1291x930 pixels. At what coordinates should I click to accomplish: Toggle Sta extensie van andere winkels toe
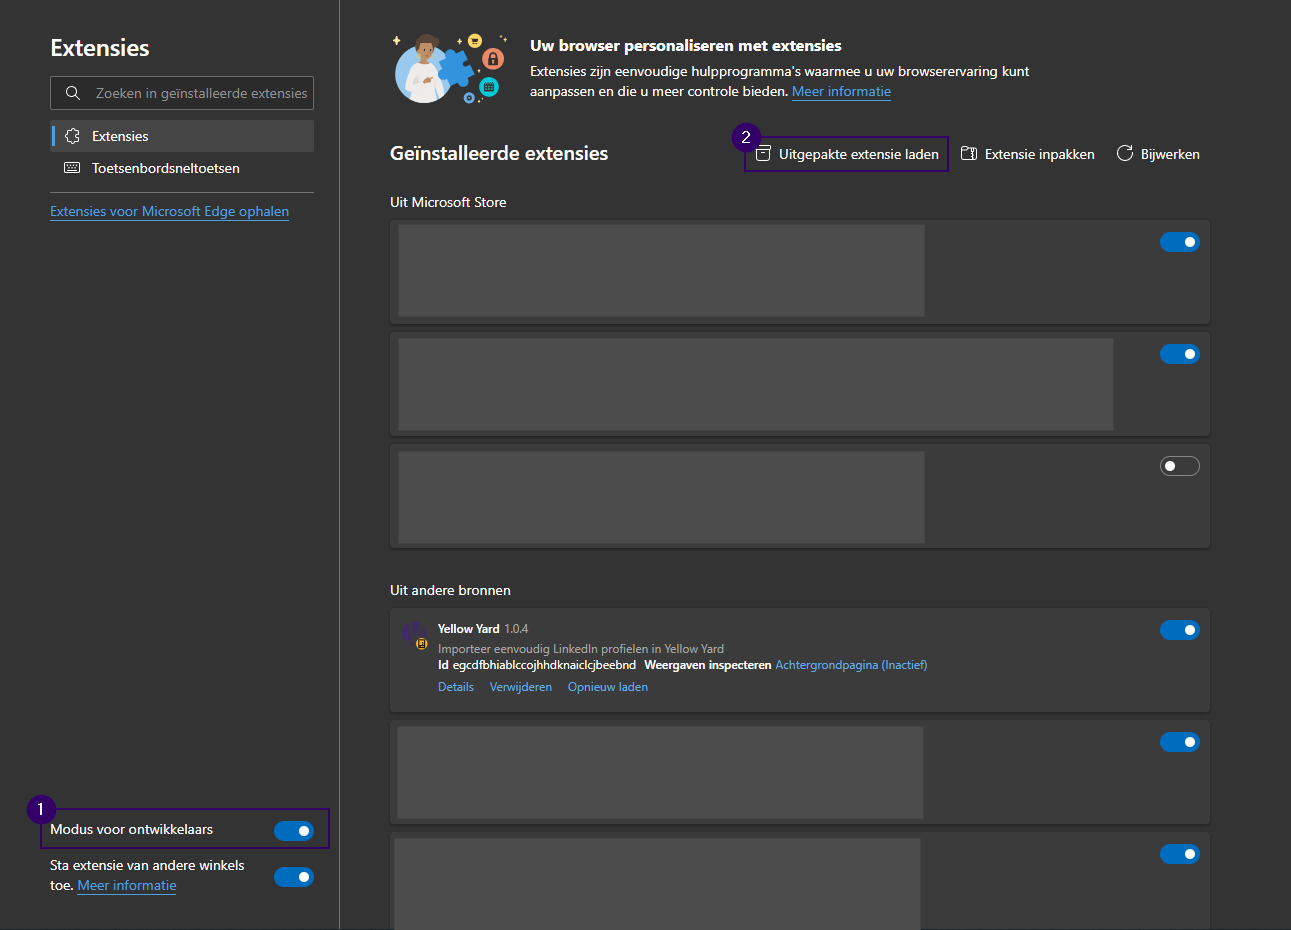[294, 877]
